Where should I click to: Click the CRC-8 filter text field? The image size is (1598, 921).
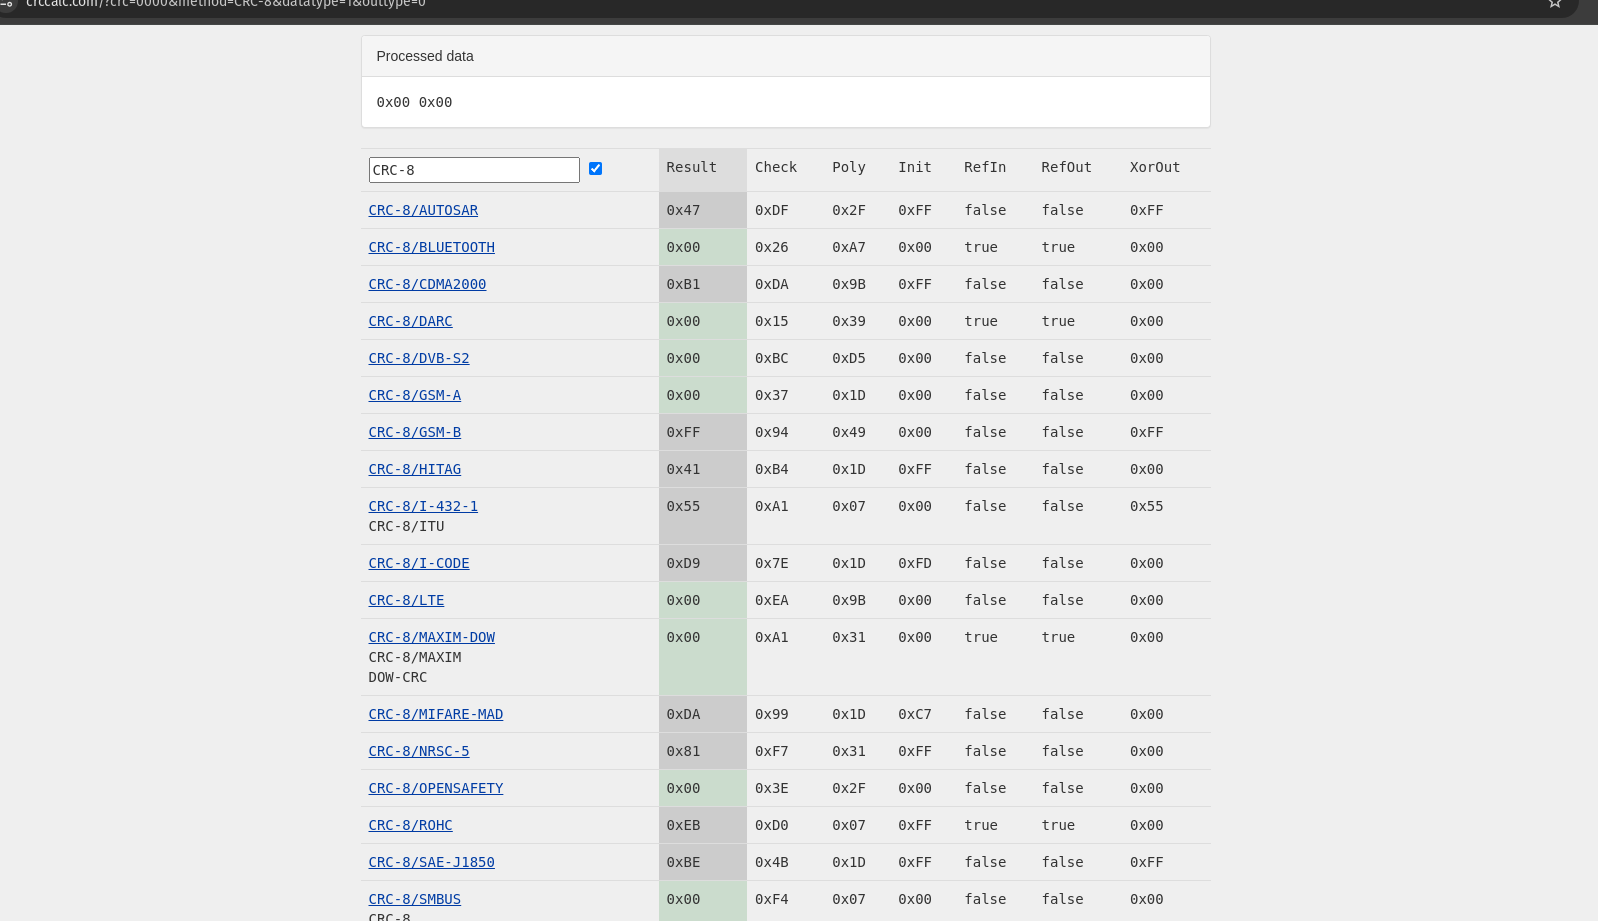pos(473,170)
